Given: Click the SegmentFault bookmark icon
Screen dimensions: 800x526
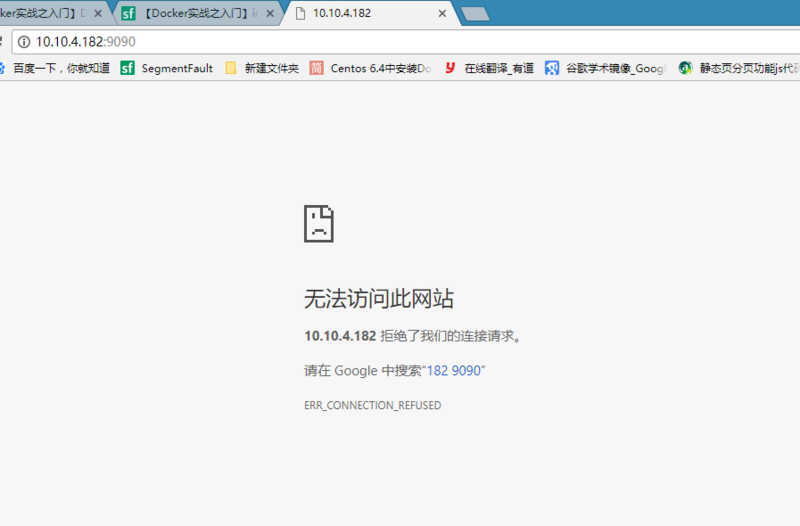Looking at the screenshot, I should (x=128, y=68).
